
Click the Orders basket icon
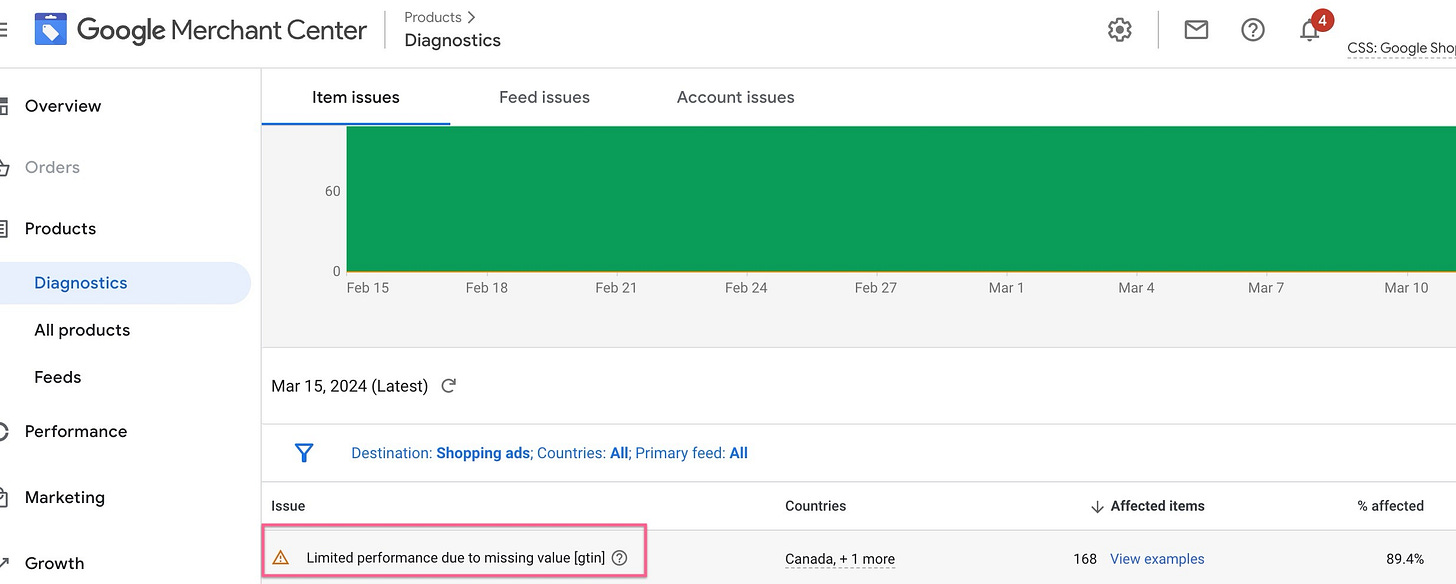click(x=4, y=167)
